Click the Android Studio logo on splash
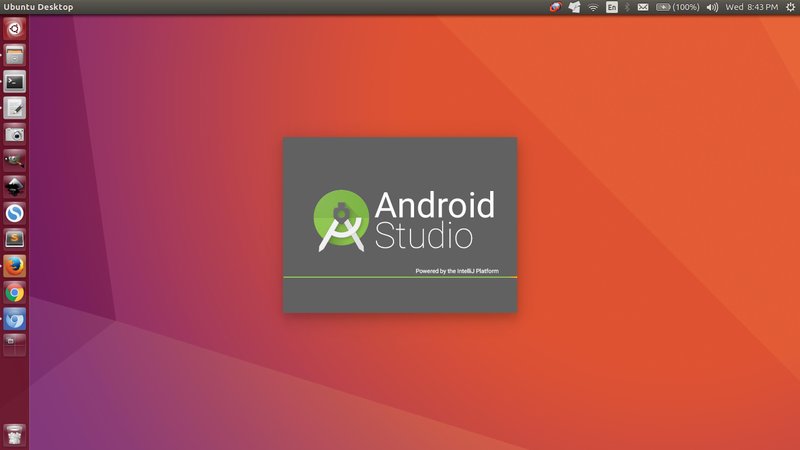Image resolution: width=800 pixels, height=450 pixels. pyautogui.click(x=341, y=220)
